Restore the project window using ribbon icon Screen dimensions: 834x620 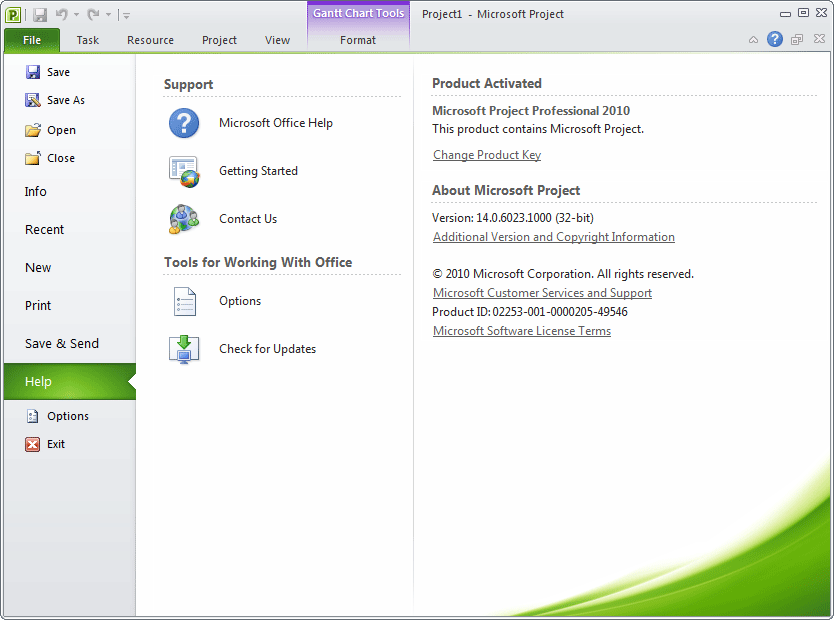coord(797,39)
